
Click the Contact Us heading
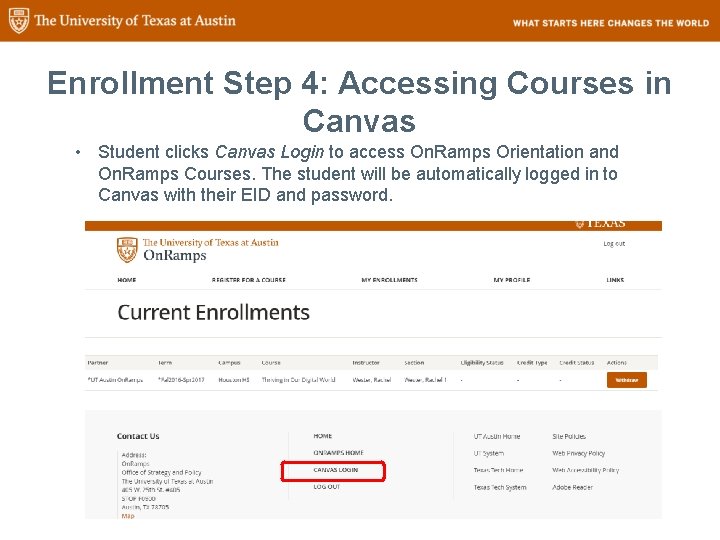(138, 436)
